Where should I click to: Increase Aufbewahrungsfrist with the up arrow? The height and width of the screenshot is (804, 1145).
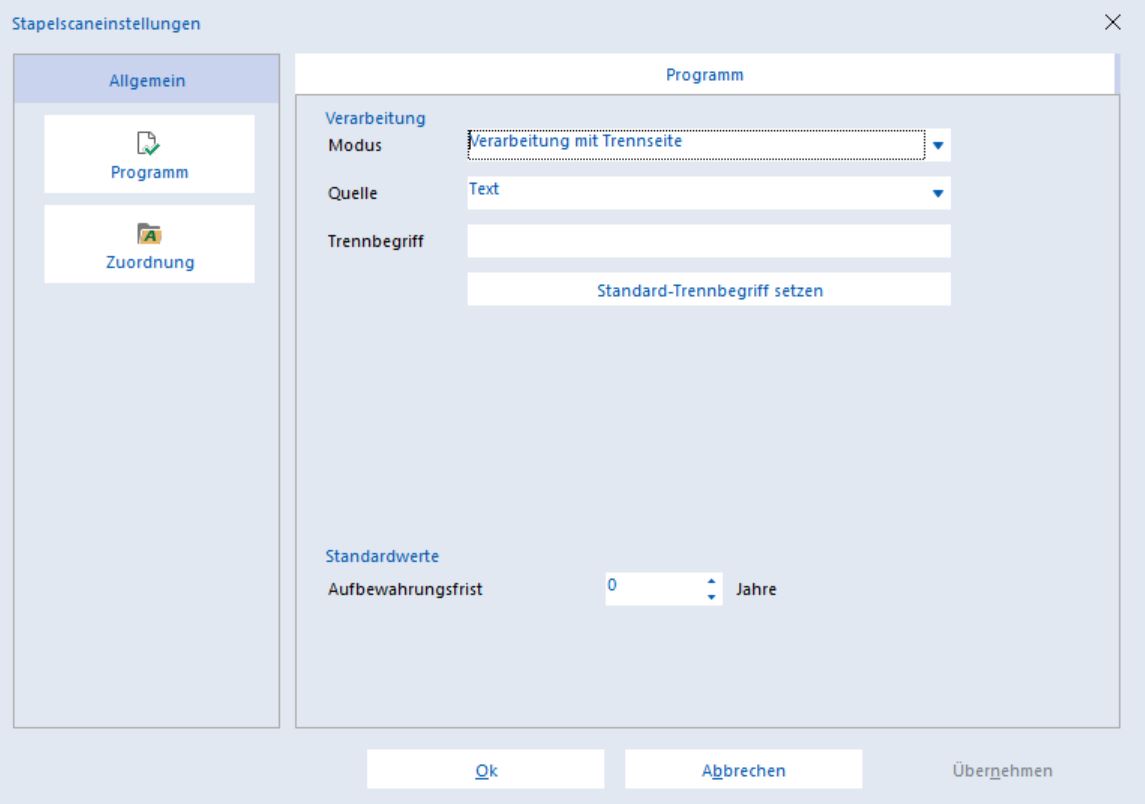[711, 581]
